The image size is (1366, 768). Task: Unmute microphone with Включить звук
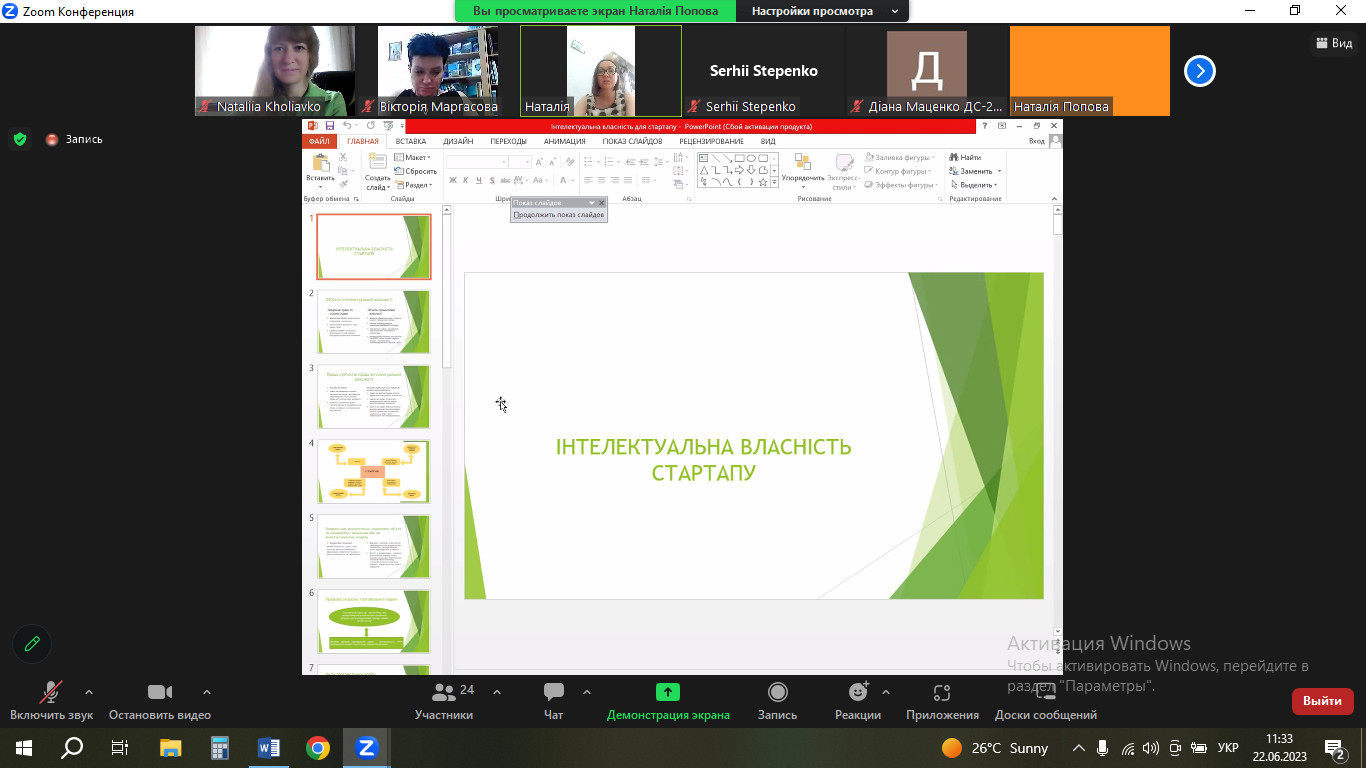[51, 693]
